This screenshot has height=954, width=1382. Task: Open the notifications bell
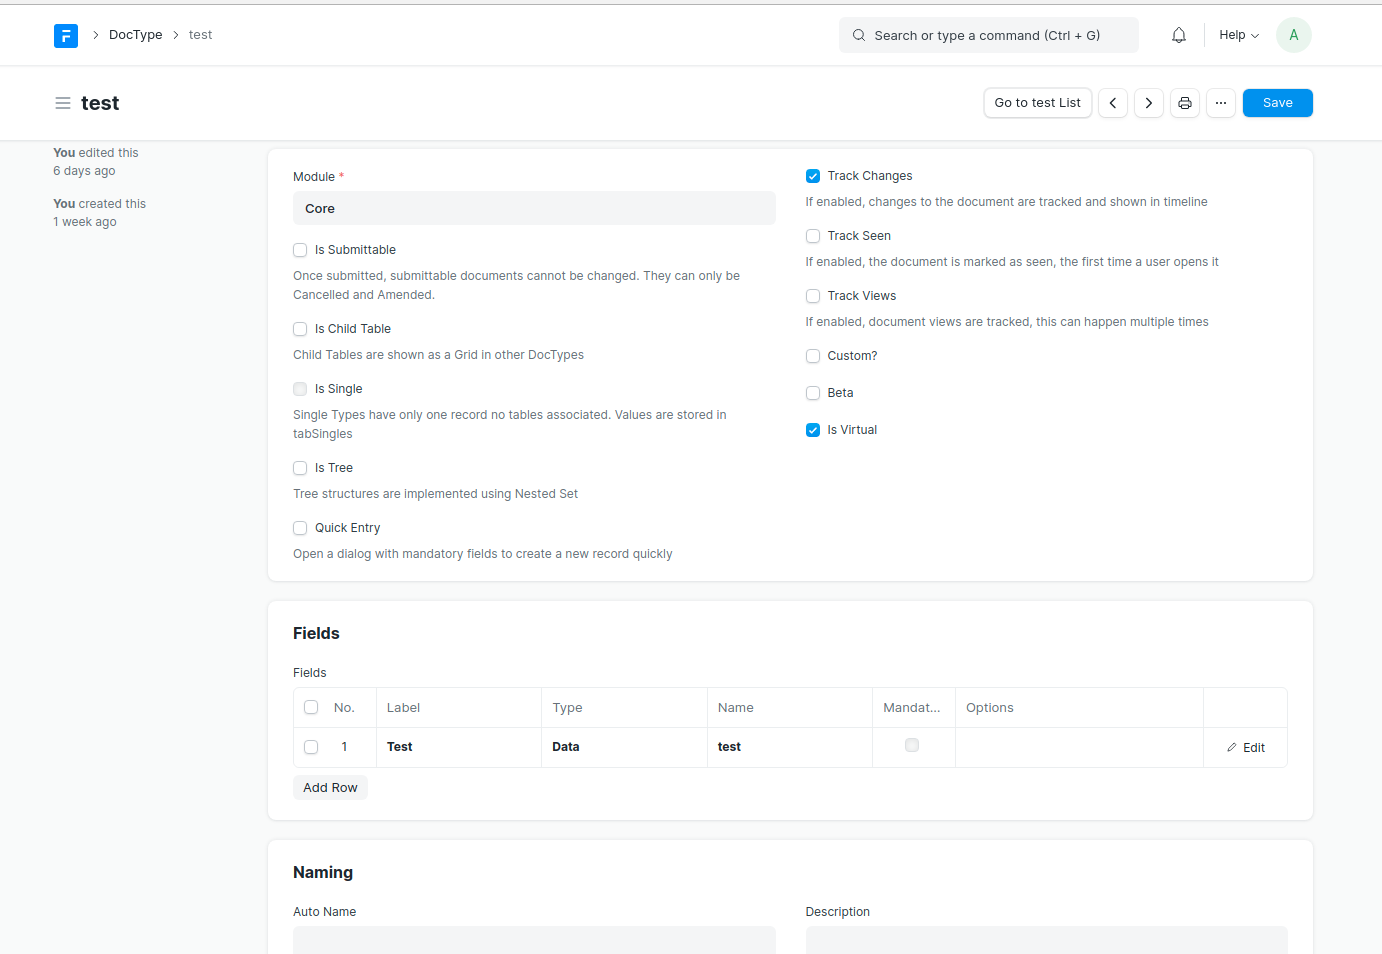pos(1179,35)
